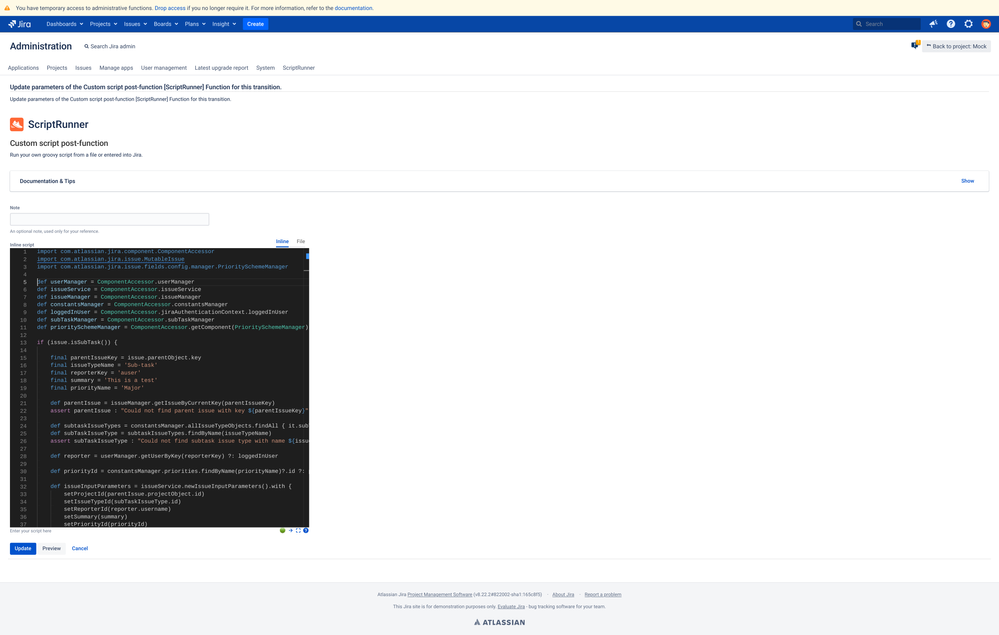Image resolution: width=999 pixels, height=635 pixels.
Task: Open the user profile avatar menu
Action: click(986, 24)
